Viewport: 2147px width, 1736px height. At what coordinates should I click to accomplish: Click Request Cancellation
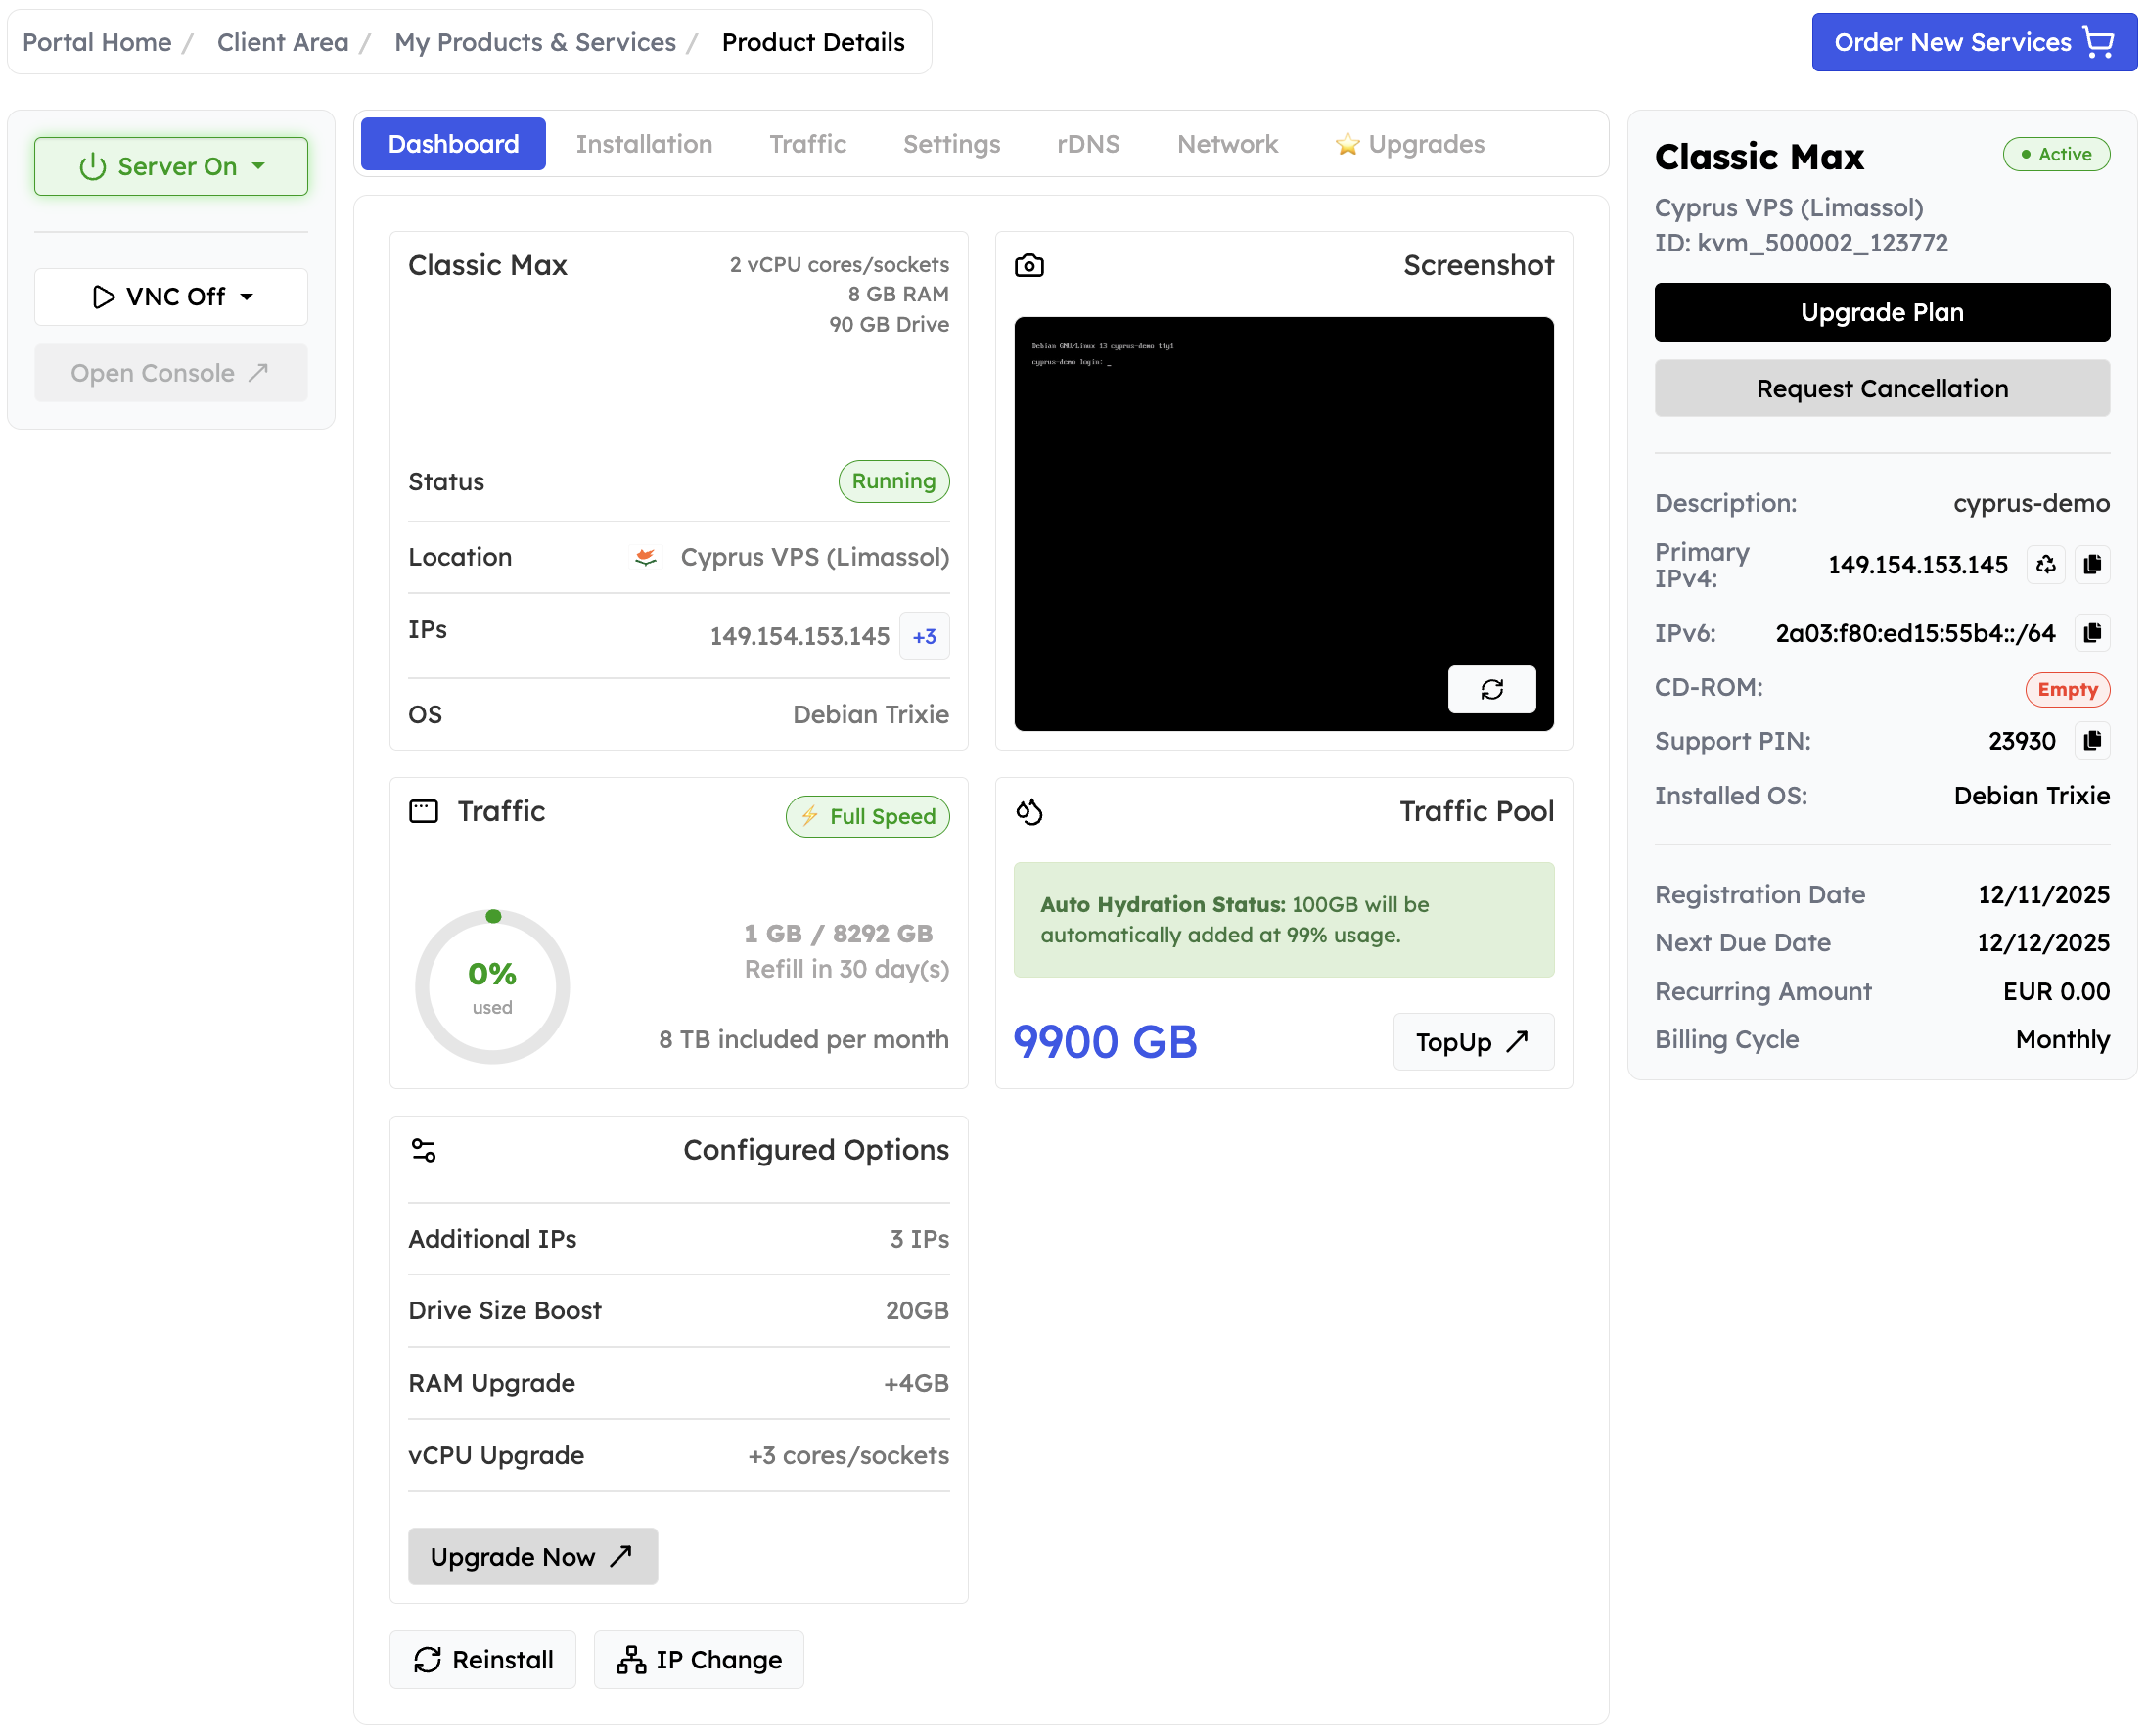pos(1881,388)
